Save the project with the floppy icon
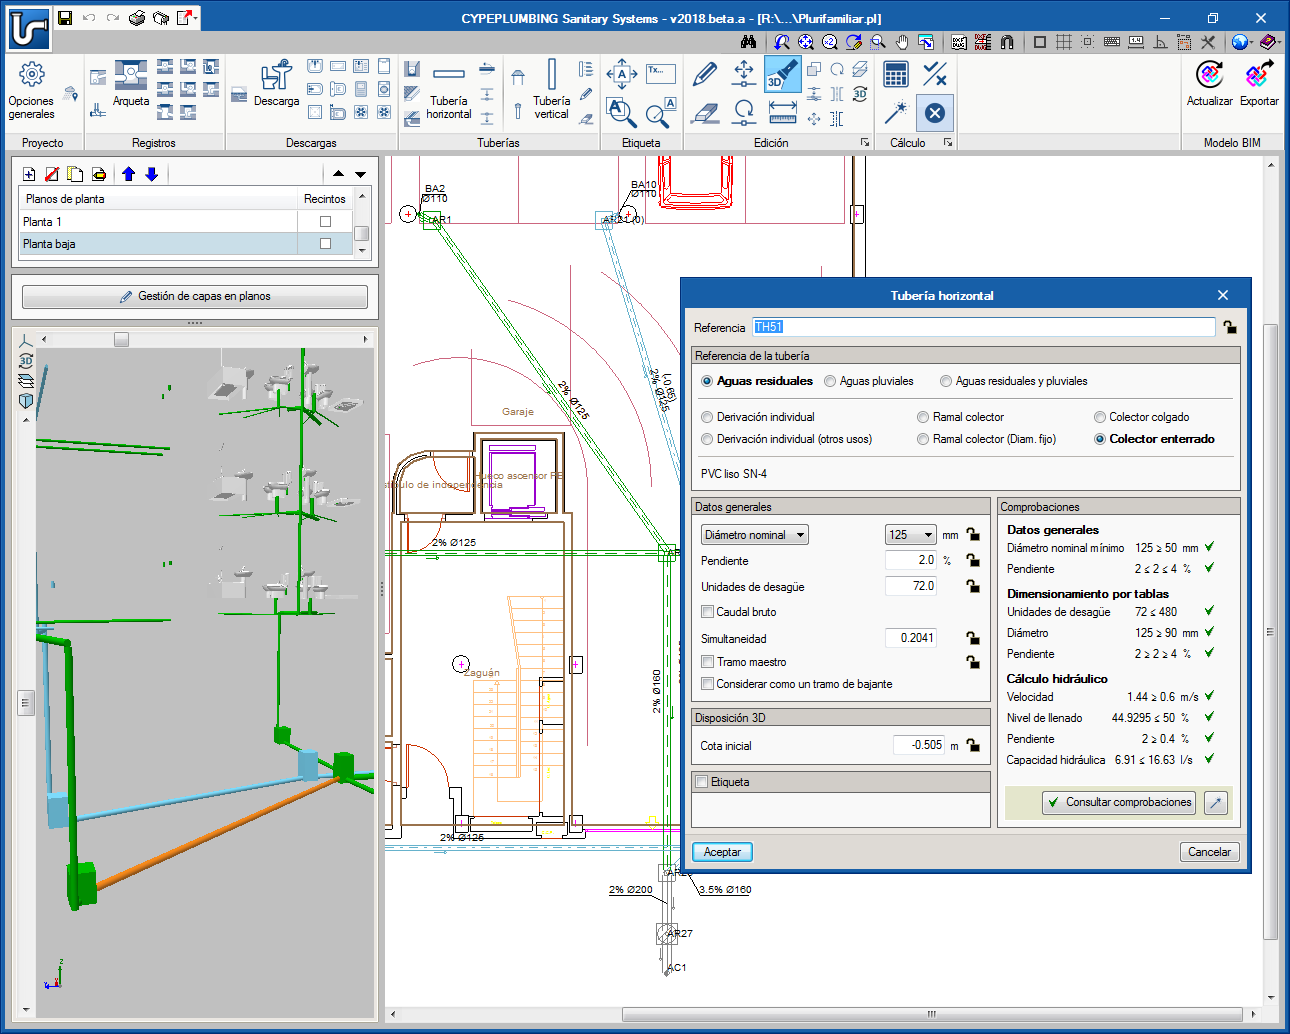This screenshot has width=1290, height=1034. [x=65, y=18]
